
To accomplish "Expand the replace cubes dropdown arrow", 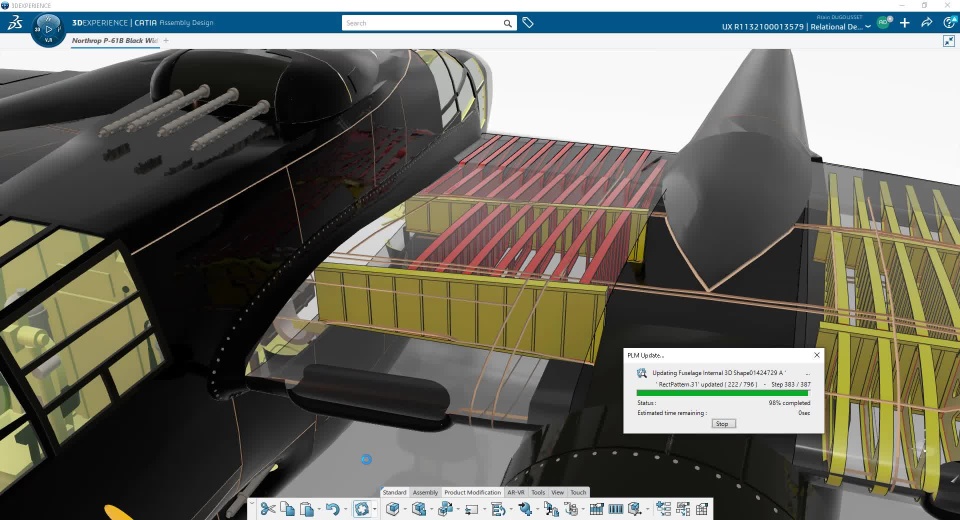I will point(458,510).
